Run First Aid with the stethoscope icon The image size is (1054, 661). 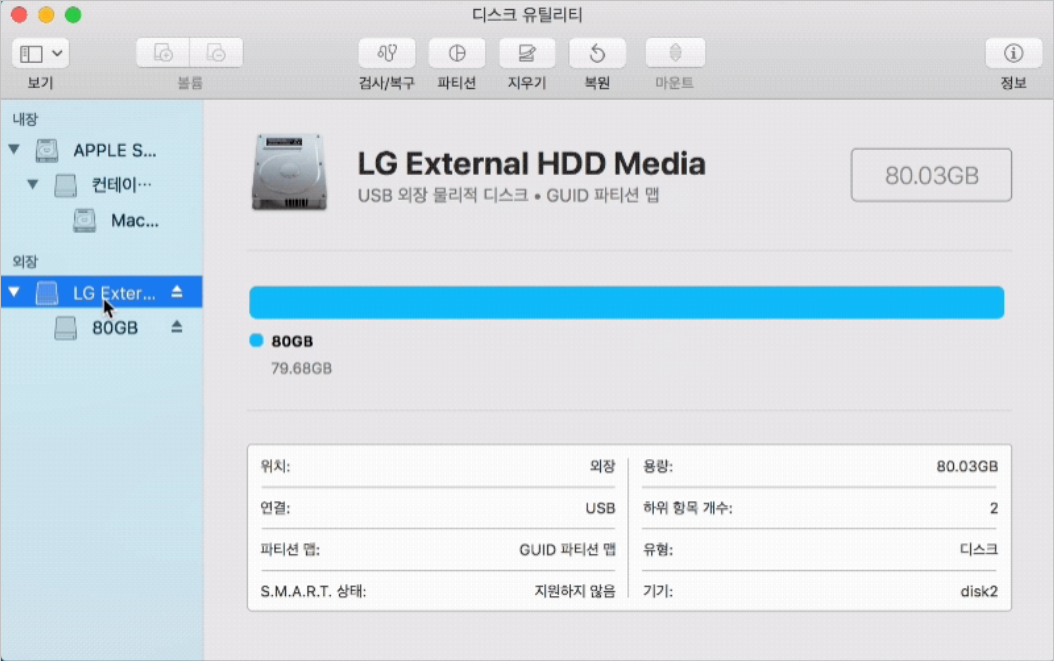tap(387, 53)
